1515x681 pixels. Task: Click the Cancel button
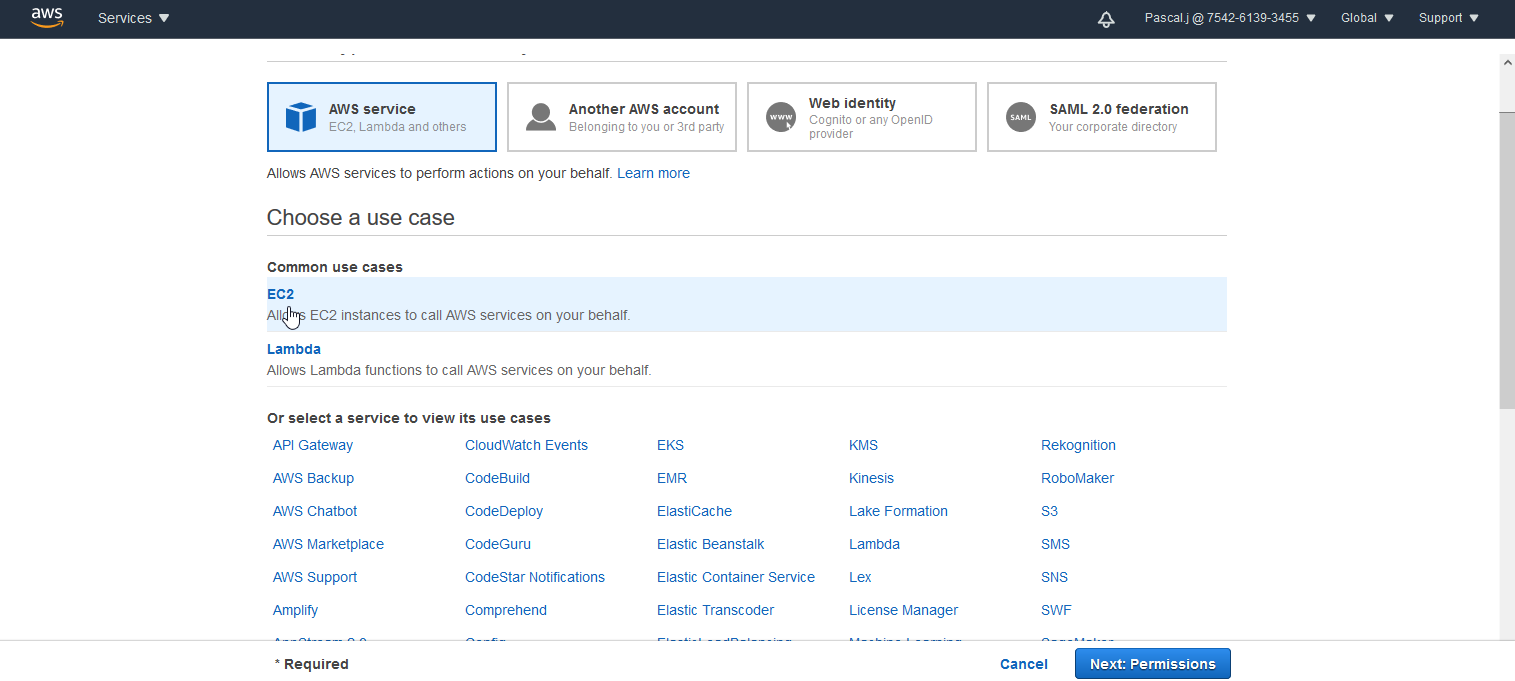click(x=1024, y=664)
